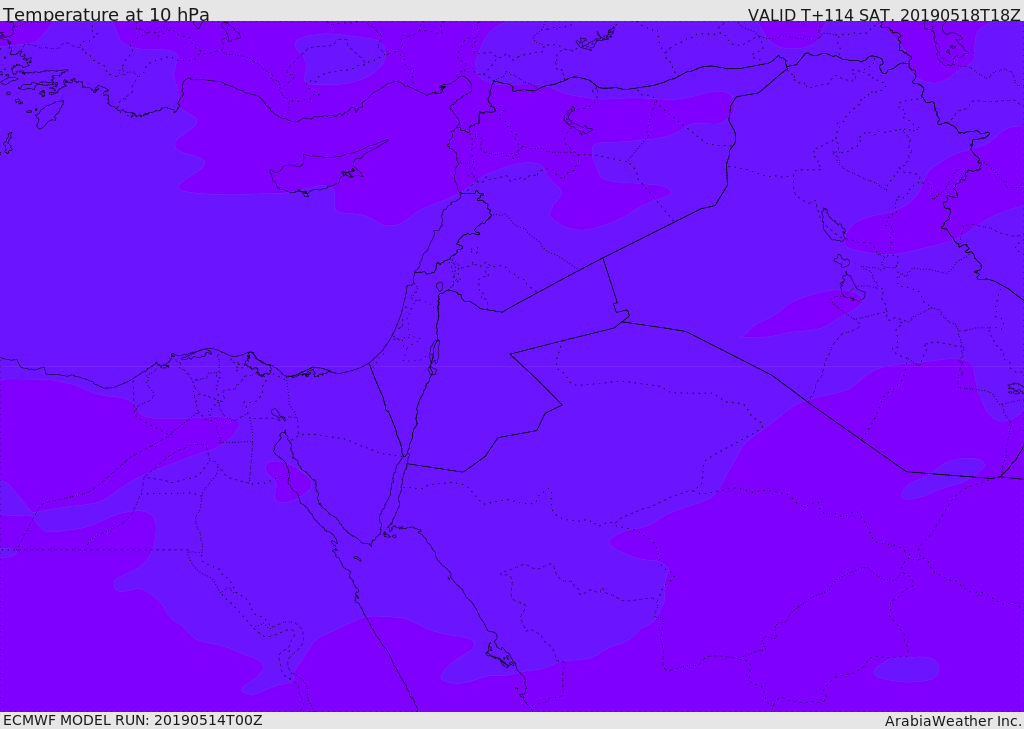Click the 'Temperature at 10 hPa' title text
The width and height of the screenshot is (1024, 729).
[x=106, y=14]
